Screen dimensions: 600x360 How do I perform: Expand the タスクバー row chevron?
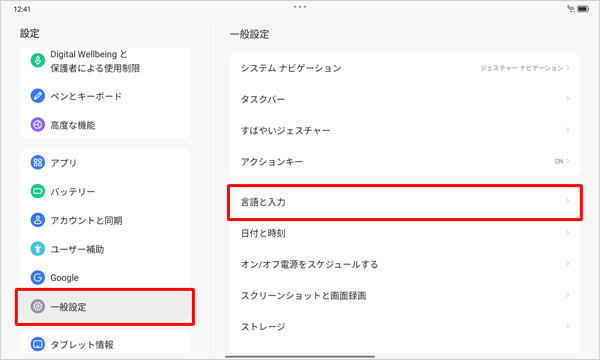click(x=567, y=99)
